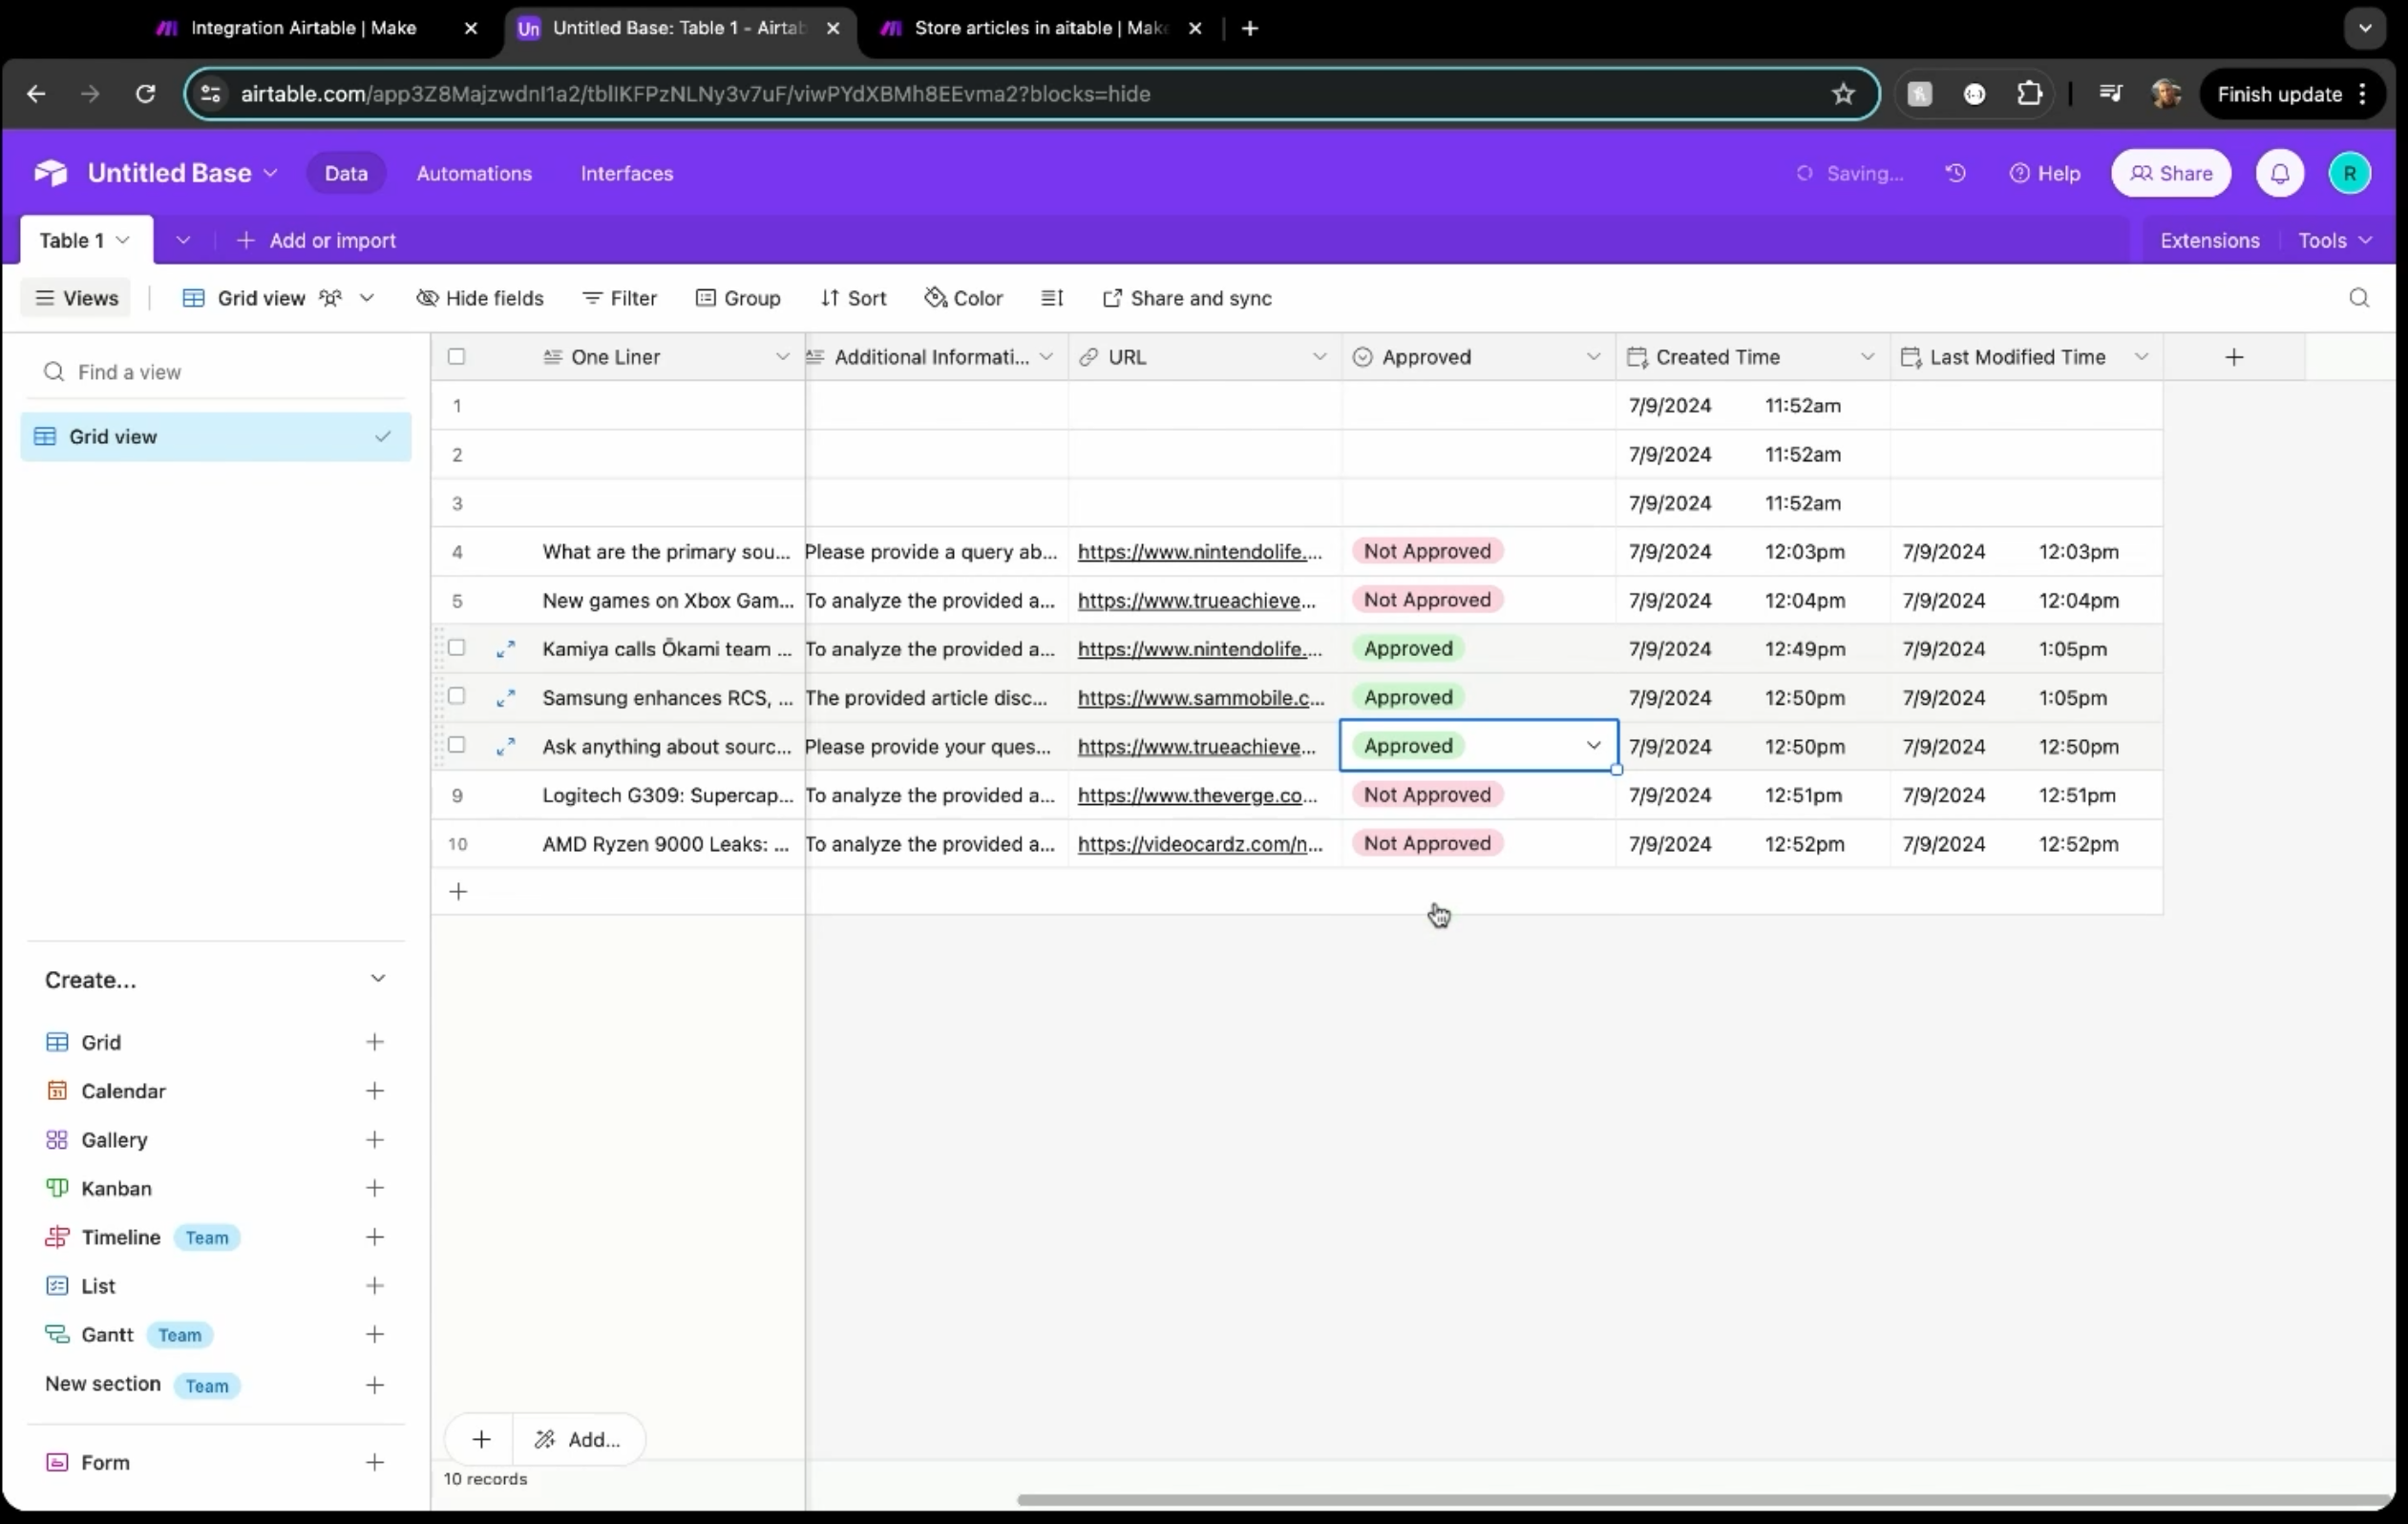Bookmark page with star icon

(x=1843, y=94)
